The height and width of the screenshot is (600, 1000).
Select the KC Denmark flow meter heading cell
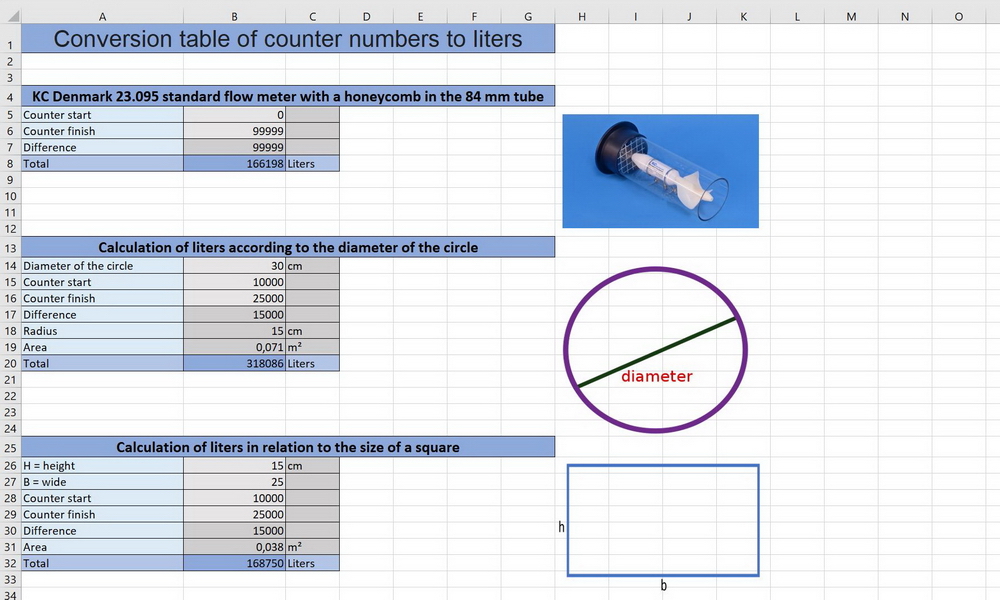(x=287, y=97)
